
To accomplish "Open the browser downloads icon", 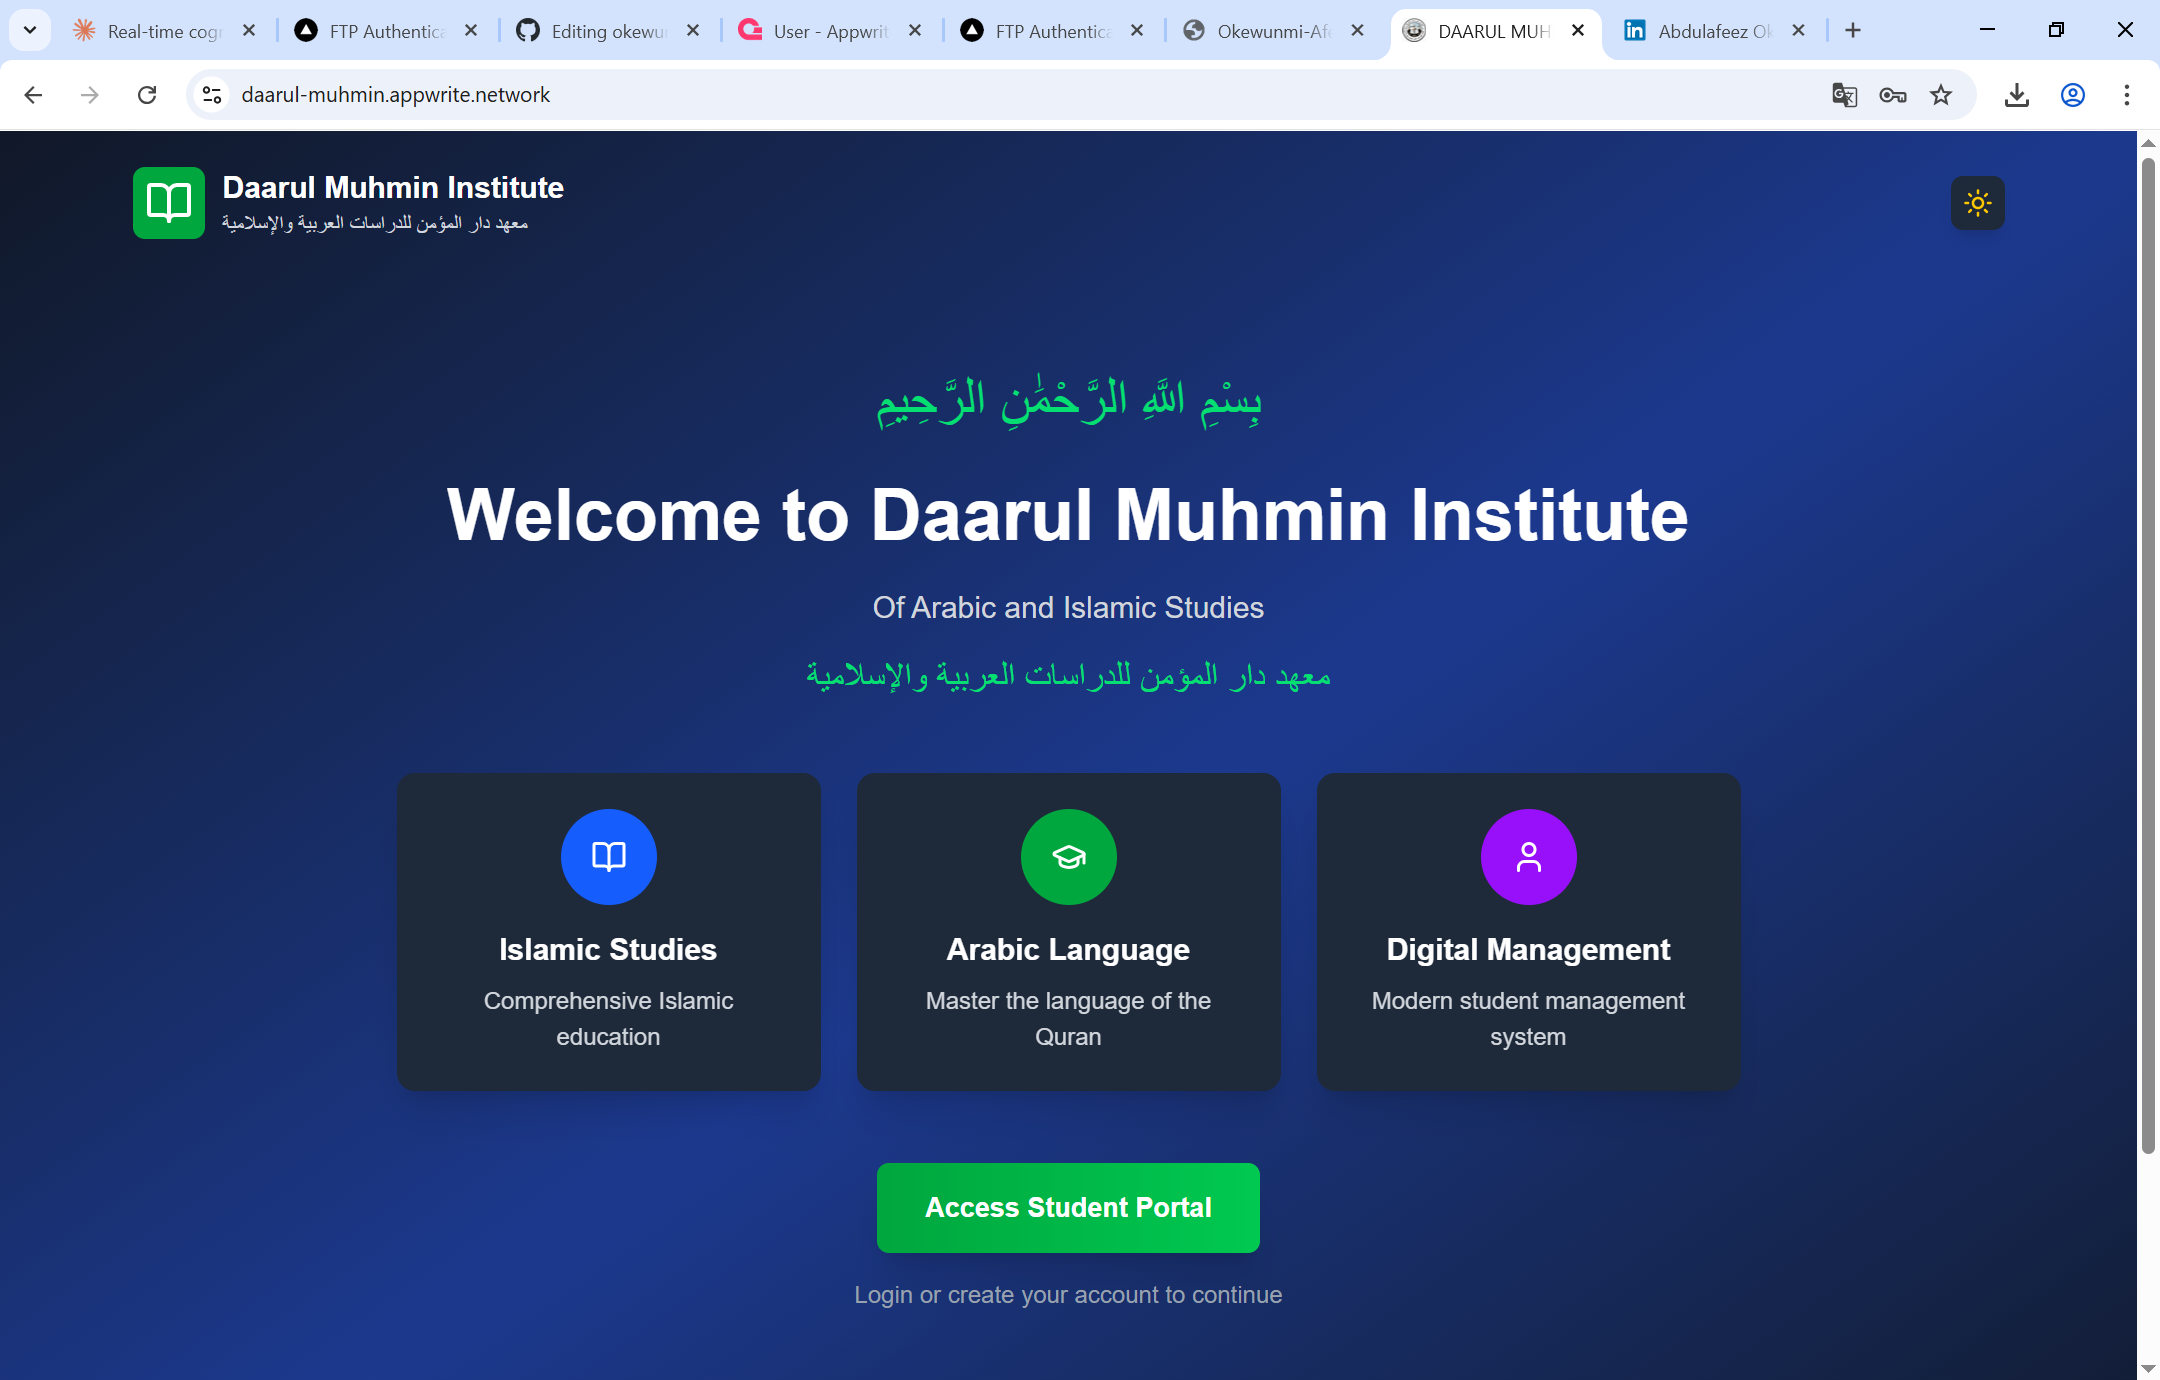I will point(2016,95).
